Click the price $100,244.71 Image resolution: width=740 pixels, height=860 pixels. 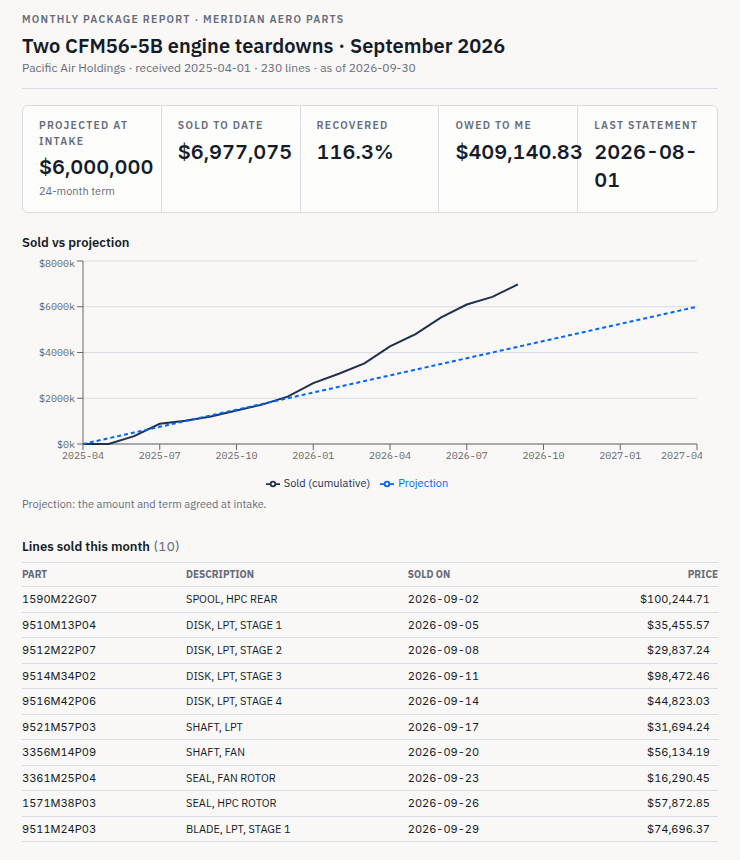(675, 599)
